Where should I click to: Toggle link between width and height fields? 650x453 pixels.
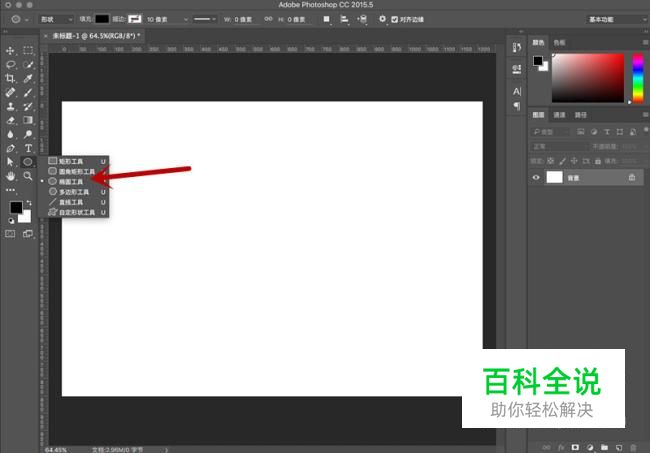(x=271, y=19)
